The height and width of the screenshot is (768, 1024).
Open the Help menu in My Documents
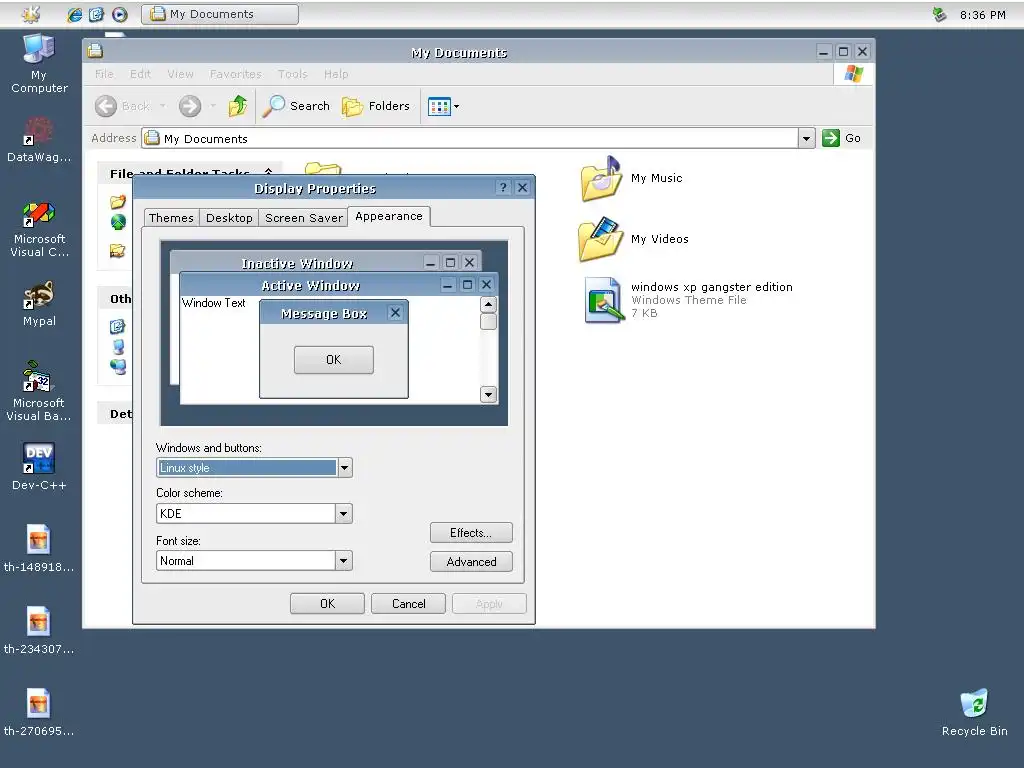[x=336, y=74]
